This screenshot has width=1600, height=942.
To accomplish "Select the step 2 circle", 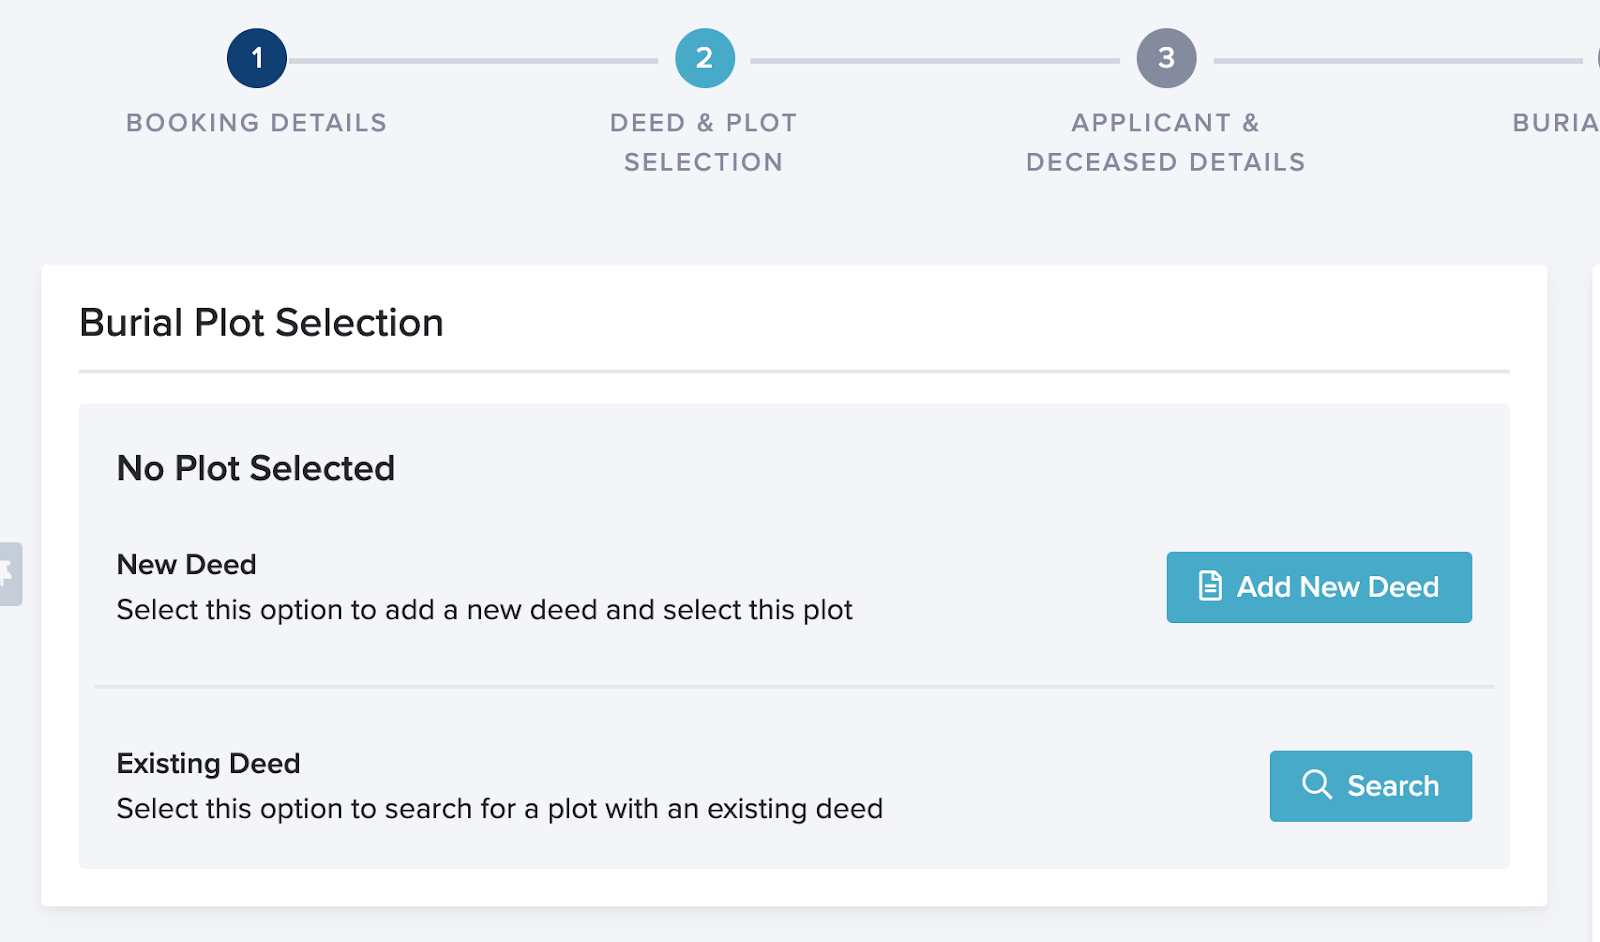I will 704,59.
